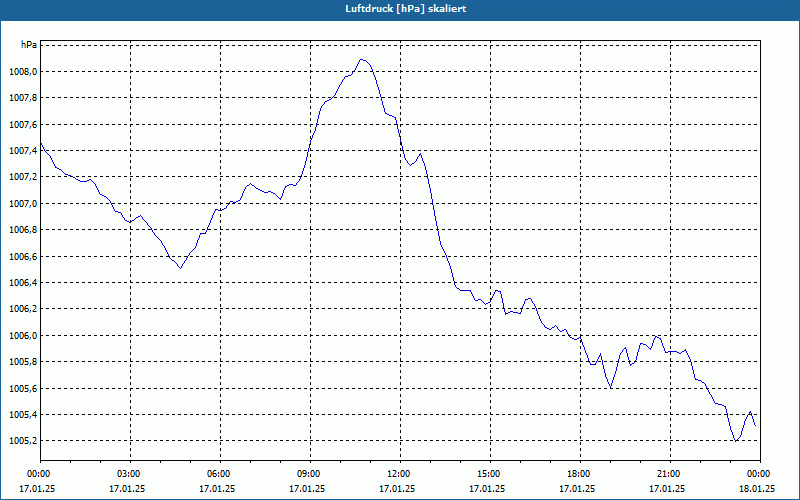The height and width of the screenshot is (500, 800).
Task: Click the 00:00 time label above 18.01.25
Action: click(760, 474)
